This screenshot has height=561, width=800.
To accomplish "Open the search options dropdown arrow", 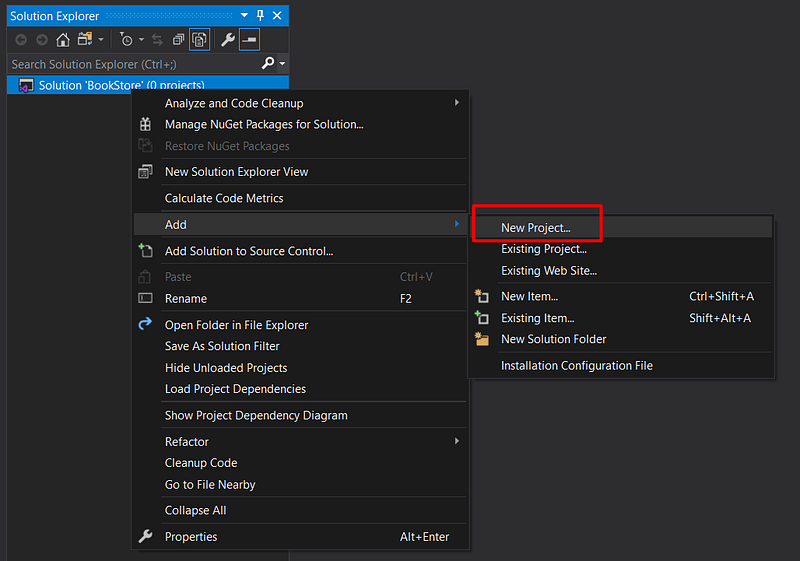I will click(x=282, y=64).
